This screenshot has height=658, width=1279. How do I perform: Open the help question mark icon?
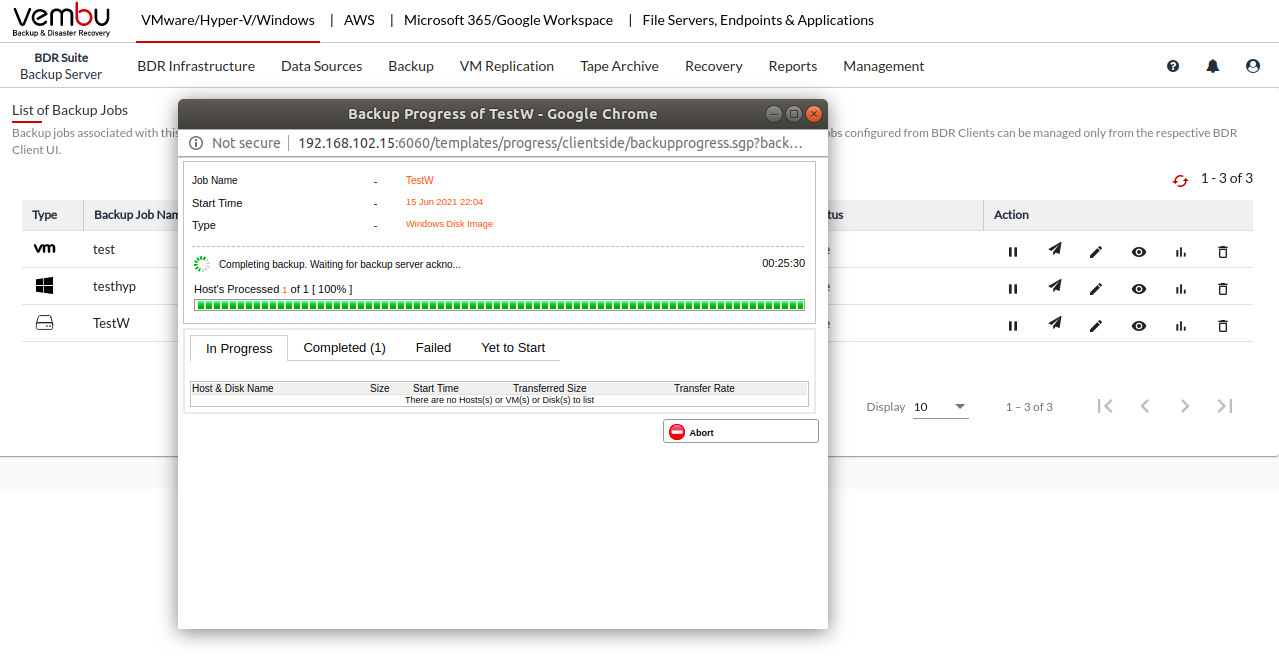pyautogui.click(x=1173, y=66)
